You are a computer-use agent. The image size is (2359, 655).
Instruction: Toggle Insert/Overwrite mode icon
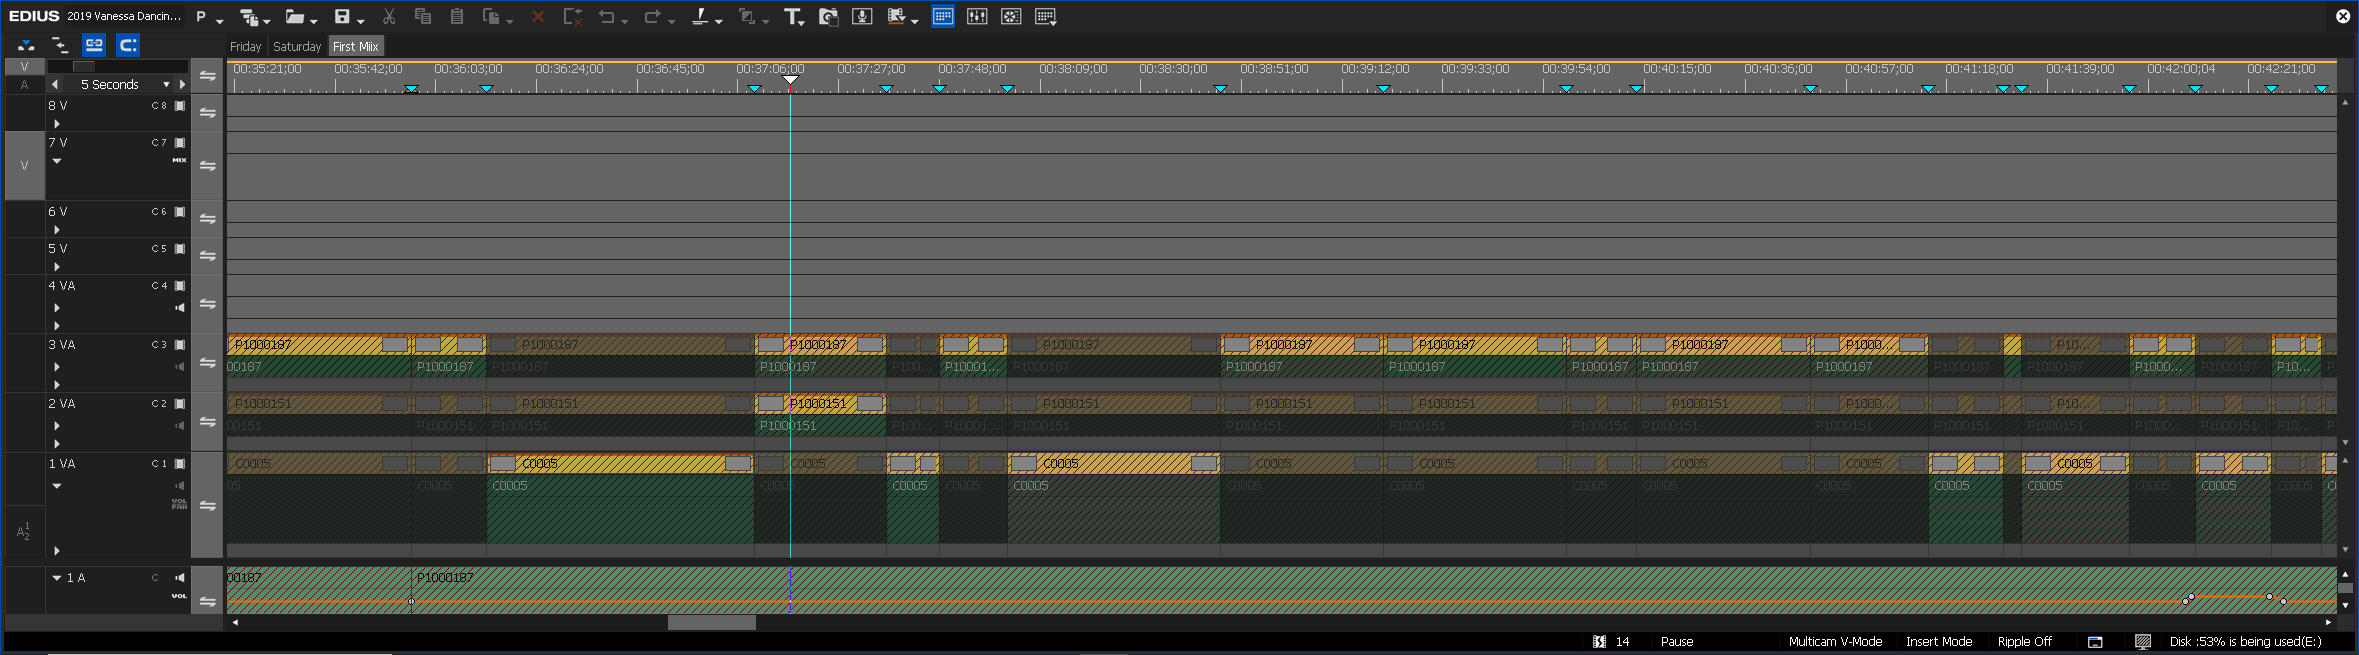point(26,45)
